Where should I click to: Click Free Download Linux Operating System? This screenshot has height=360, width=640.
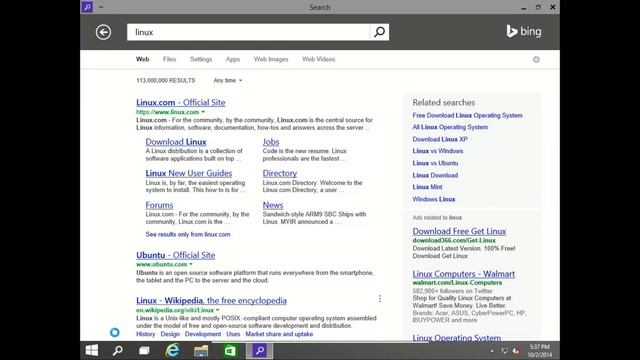coord(467,116)
